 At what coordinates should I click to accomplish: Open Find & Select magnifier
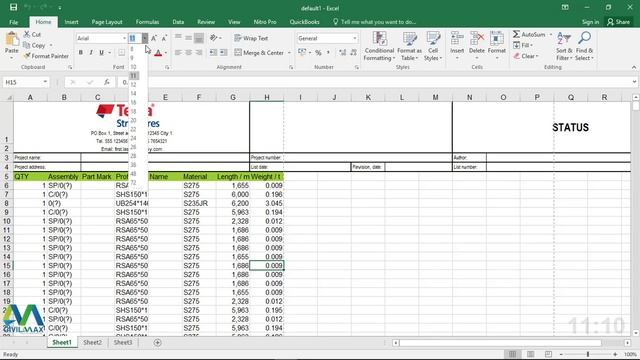(x=584, y=46)
